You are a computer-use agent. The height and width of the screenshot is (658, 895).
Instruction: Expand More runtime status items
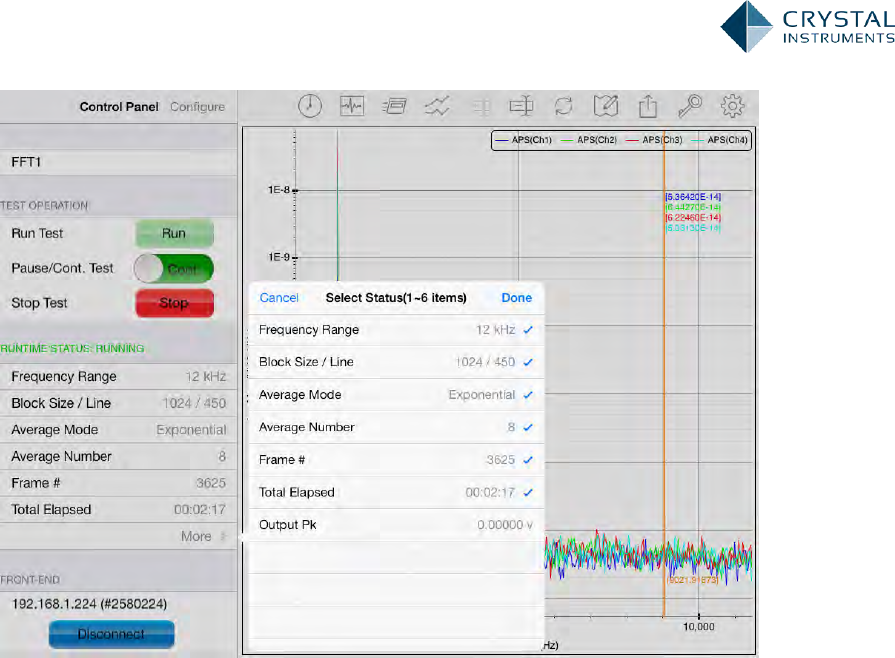tap(203, 536)
